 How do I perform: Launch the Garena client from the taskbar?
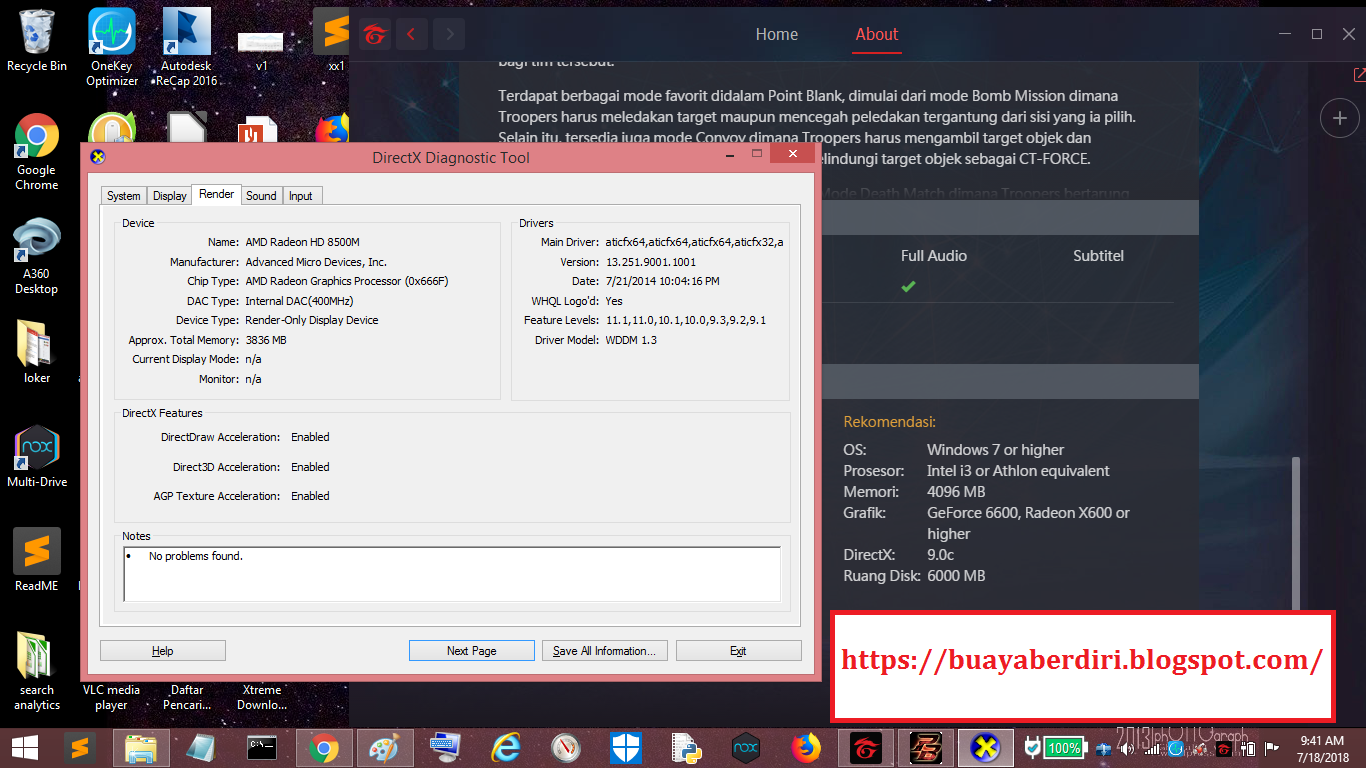click(865, 747)
